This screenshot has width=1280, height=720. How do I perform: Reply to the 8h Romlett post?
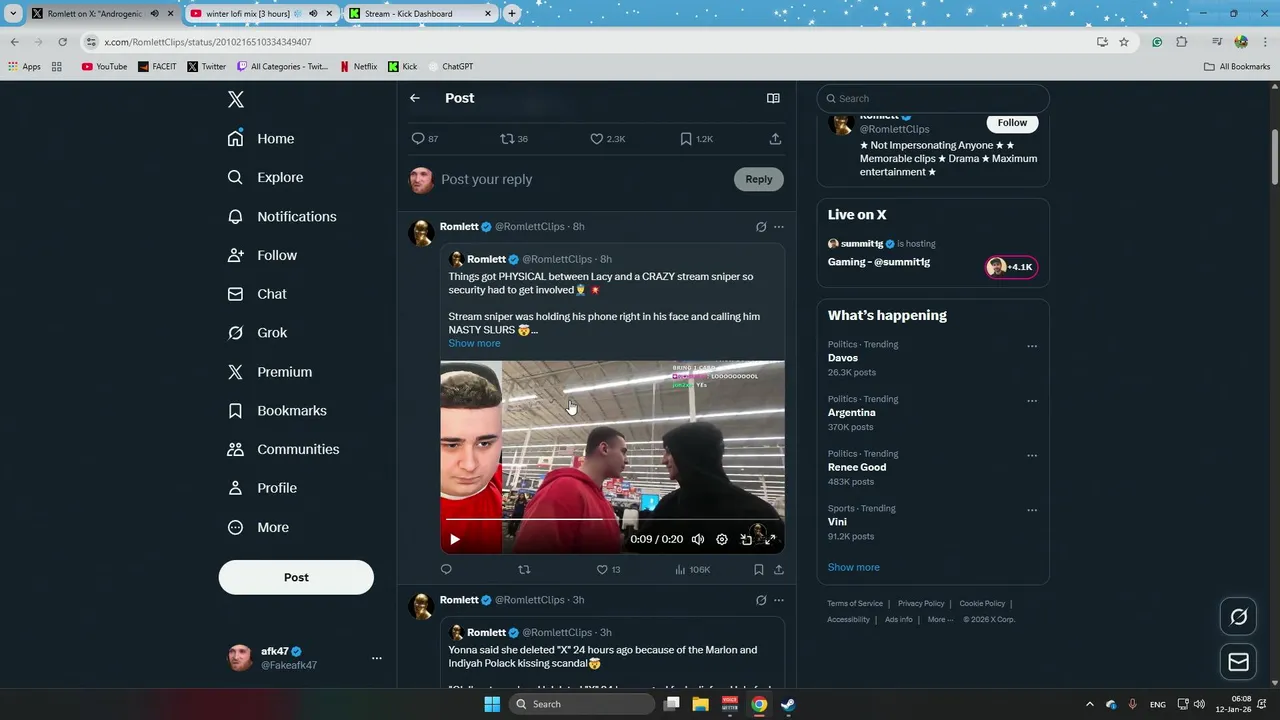click(446, 569)
